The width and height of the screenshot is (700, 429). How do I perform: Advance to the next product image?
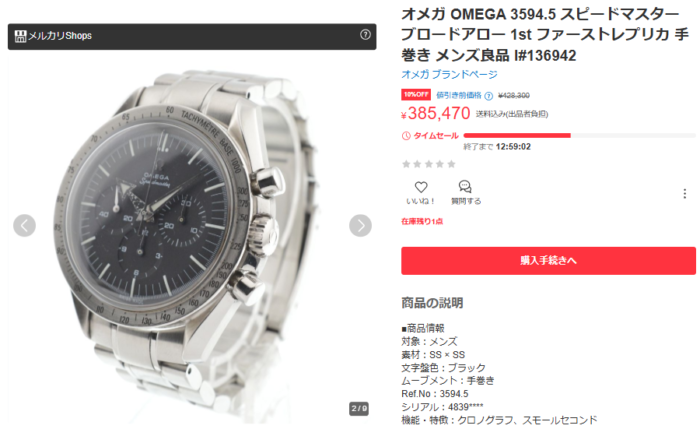coord(360,225)
